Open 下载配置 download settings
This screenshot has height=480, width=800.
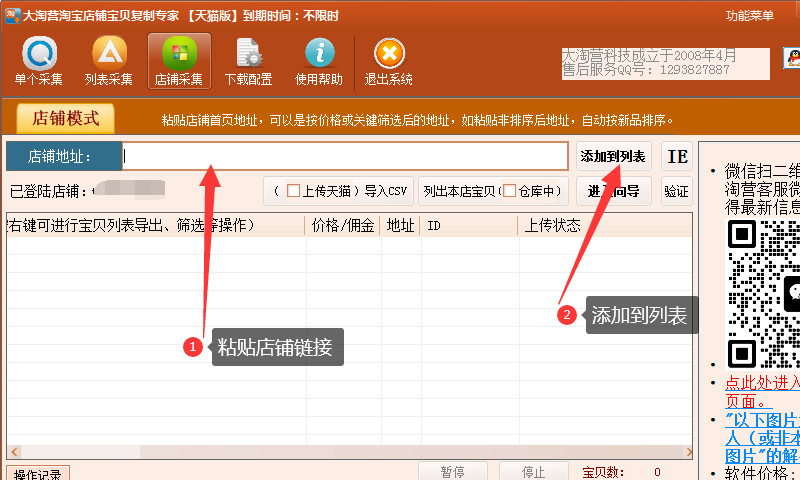tap(248, 60)
